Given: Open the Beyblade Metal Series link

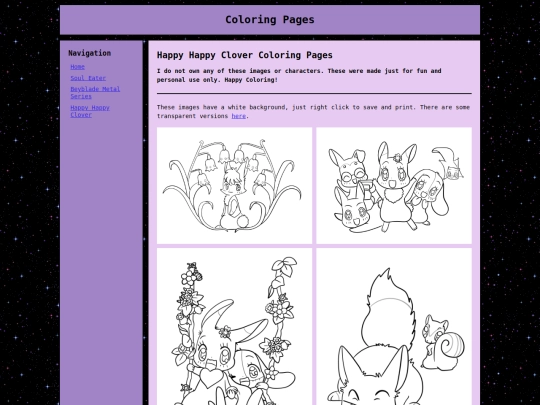Looking at the screenshot, I should tap(95, 93).
